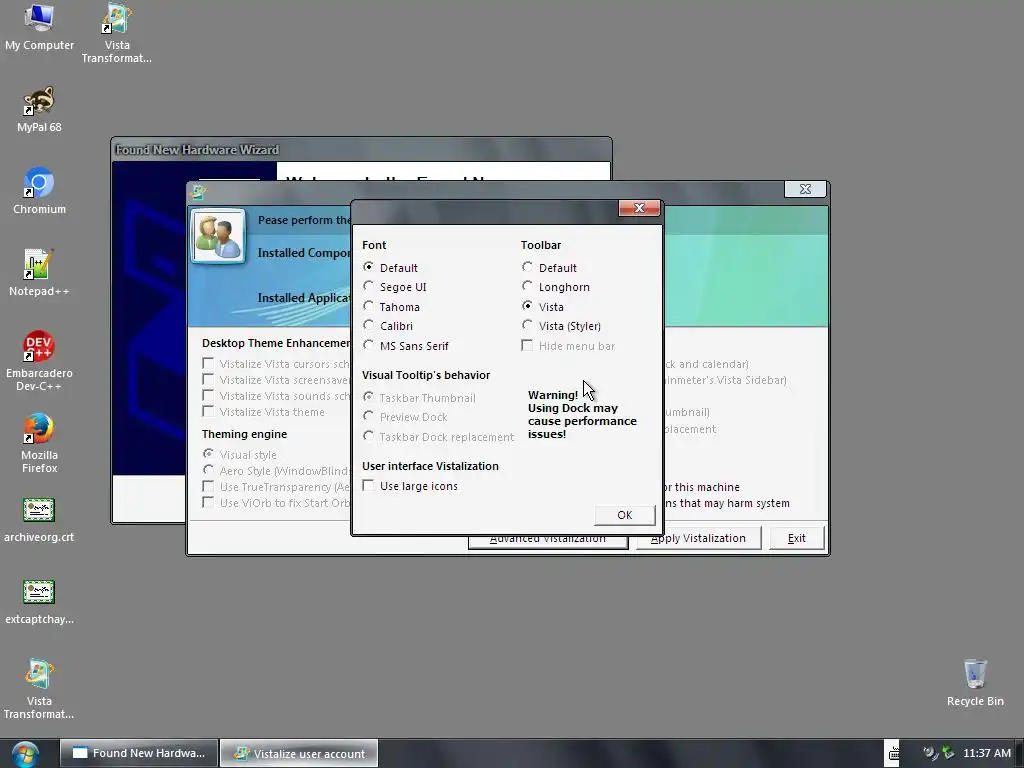Launch the MyPal 68 browser icon
The image size is (1024, 768).
(39, 110)
